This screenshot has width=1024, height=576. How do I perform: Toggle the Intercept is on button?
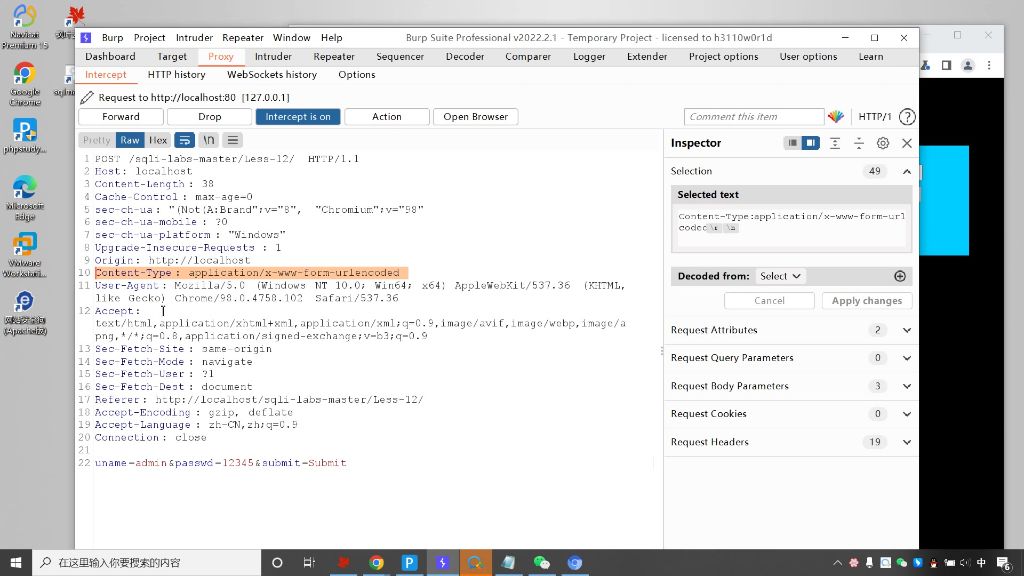[x=298, y=116]
